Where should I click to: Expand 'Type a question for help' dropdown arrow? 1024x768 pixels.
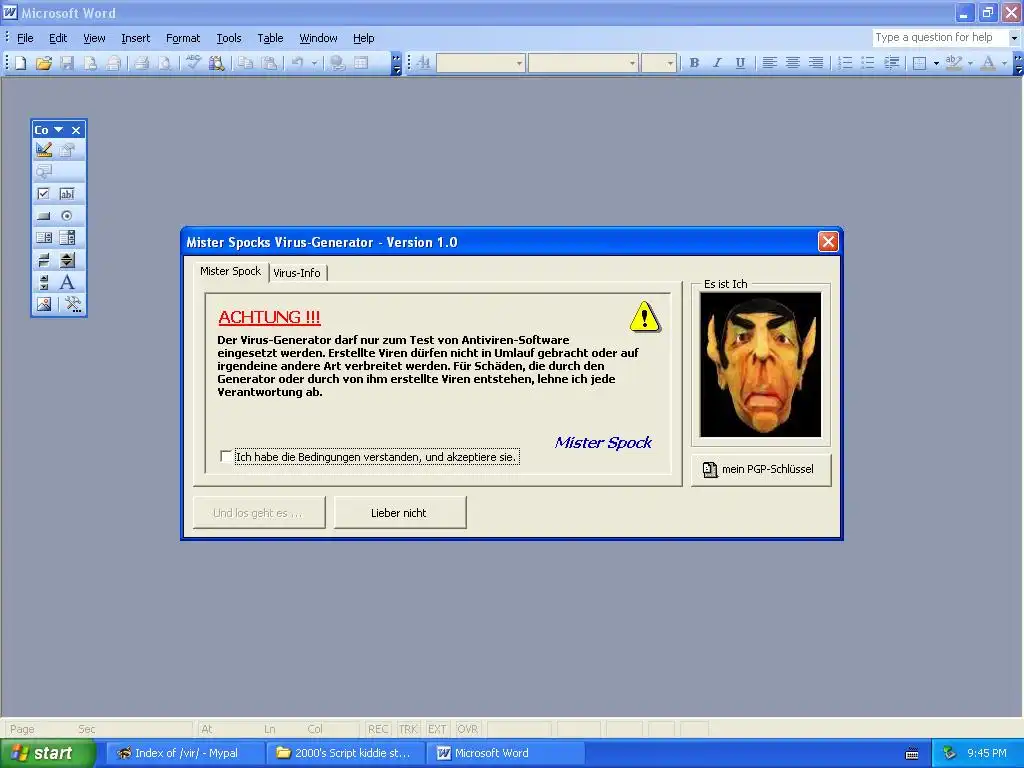click(x=1014, y=38)
